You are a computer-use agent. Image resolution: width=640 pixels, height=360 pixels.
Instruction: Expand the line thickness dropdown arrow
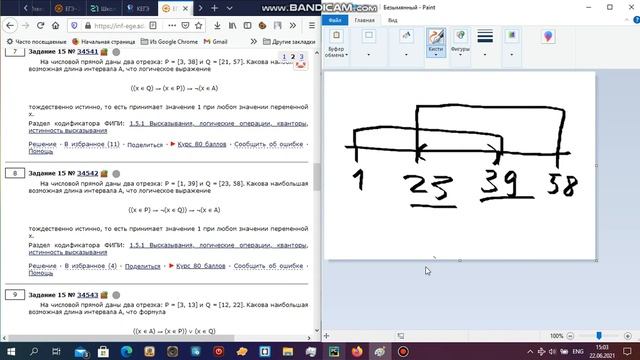point(485,55)
